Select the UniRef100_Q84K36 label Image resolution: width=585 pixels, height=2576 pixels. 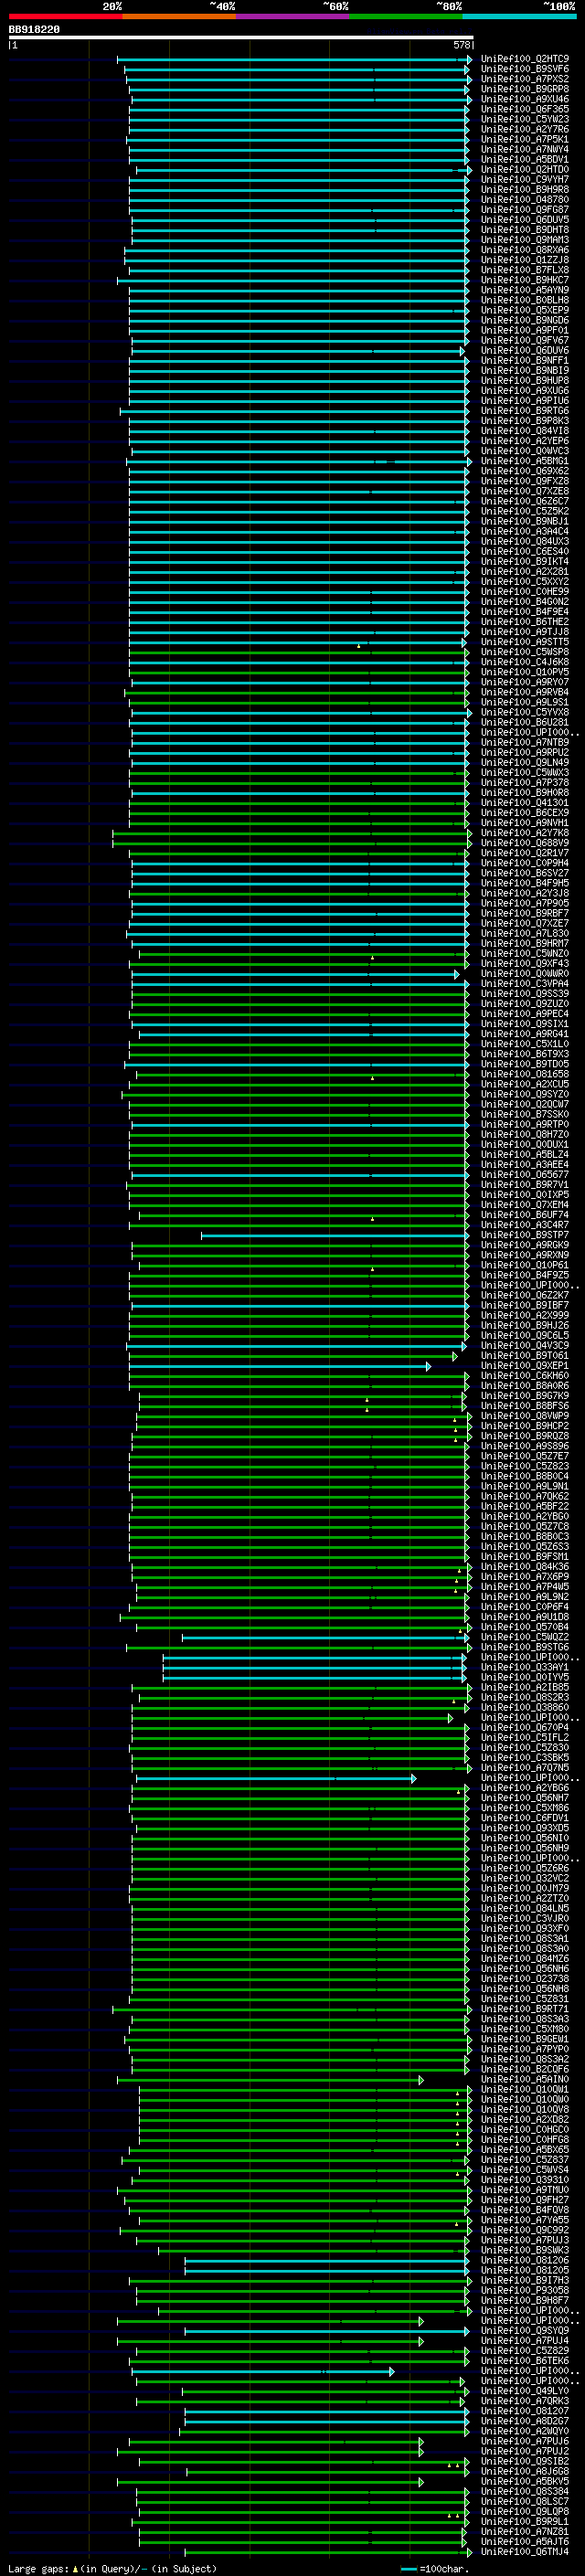click(x=525, y=1567)
